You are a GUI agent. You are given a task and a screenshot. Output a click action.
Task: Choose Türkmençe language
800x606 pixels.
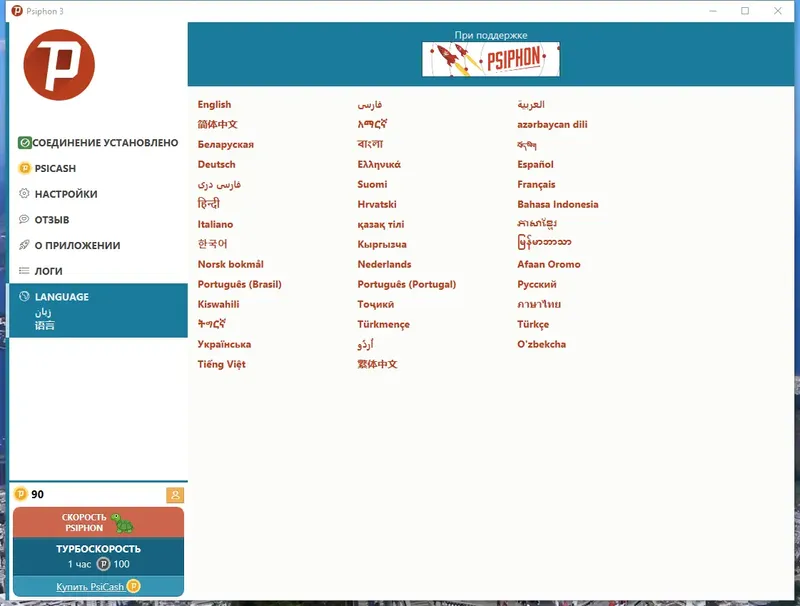[x=383, y=324]
